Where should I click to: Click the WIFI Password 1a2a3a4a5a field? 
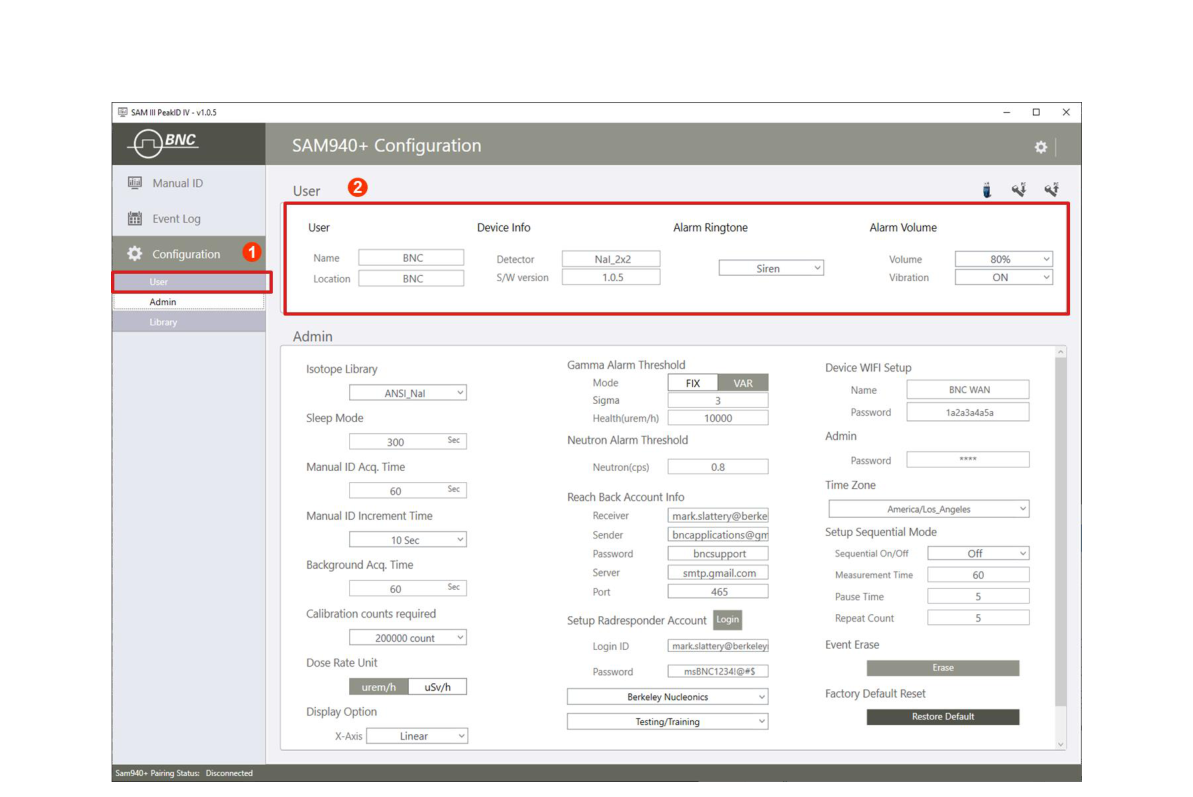[x=968, y=412]
